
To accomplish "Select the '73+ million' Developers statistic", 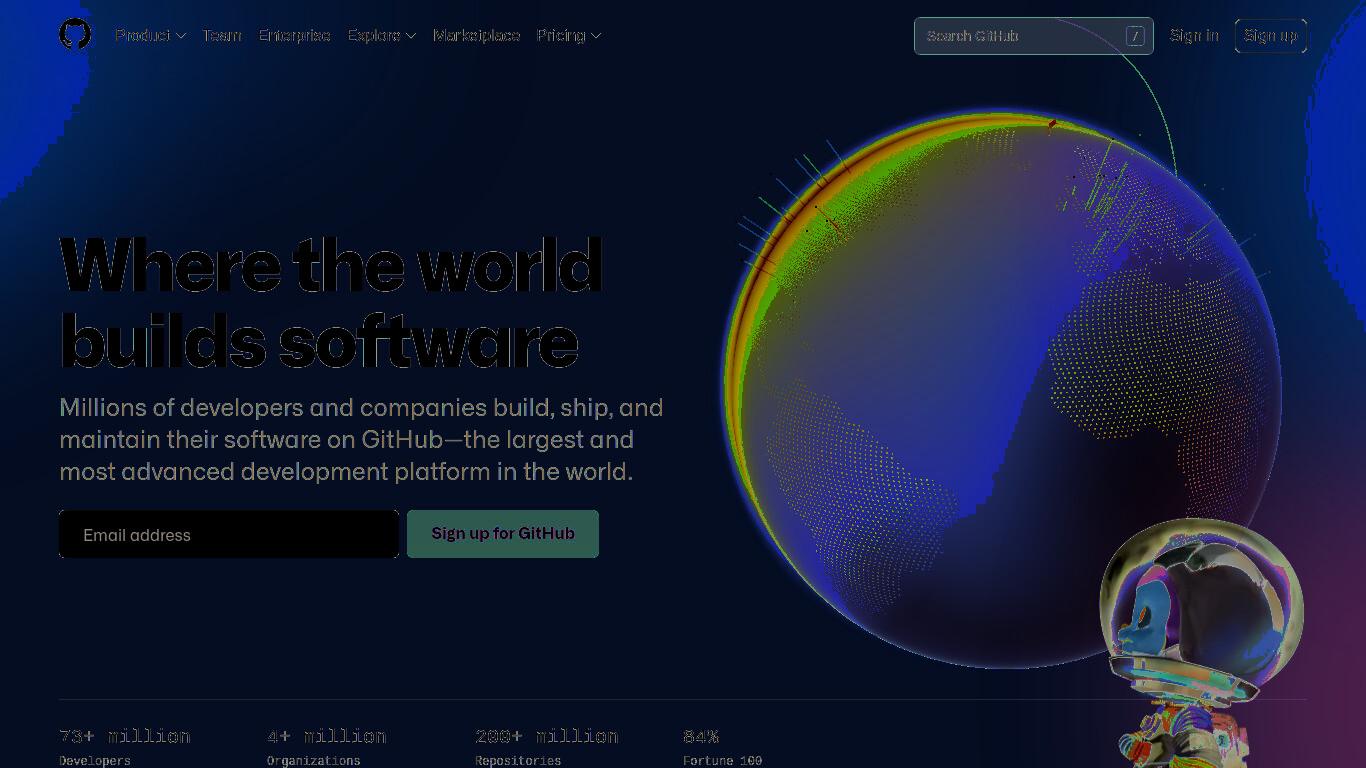I will (x=125, y=746).
